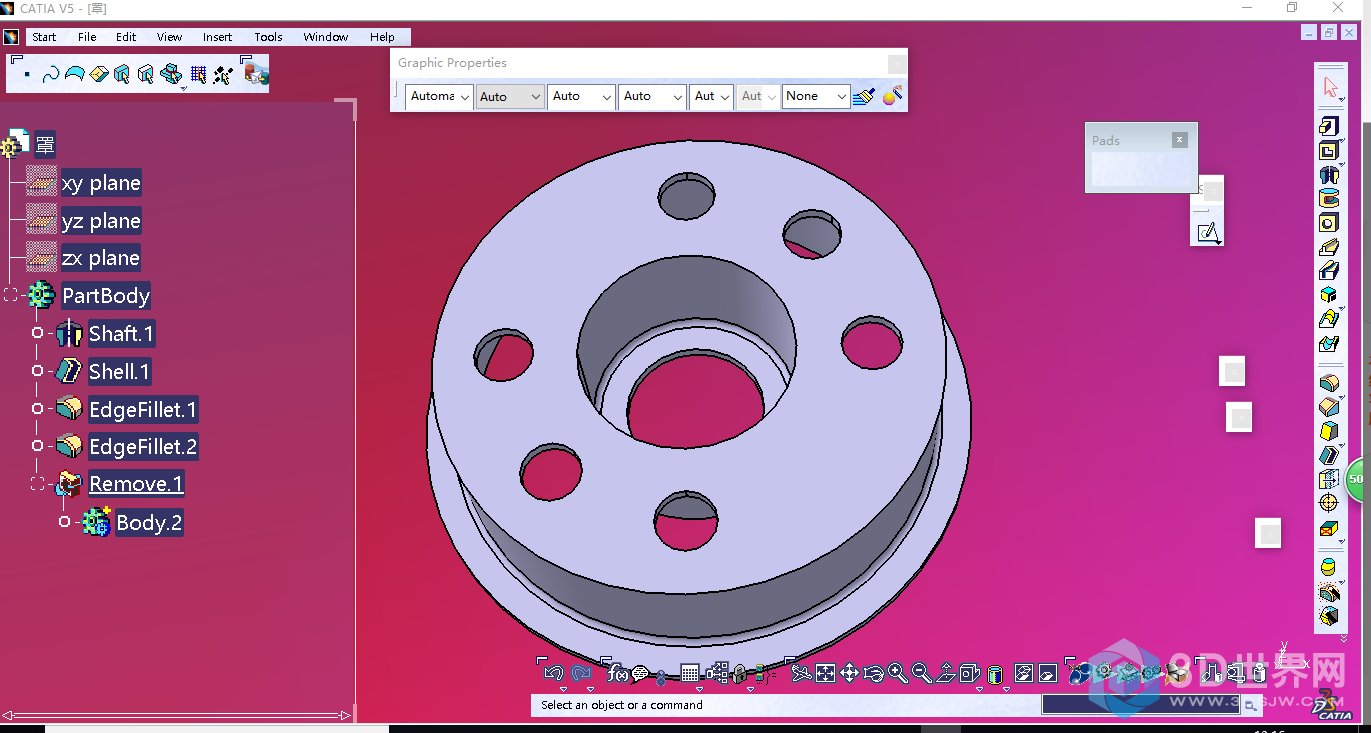
Task: Open the Automa fill color dropdown
Action: tap(439, 96)
